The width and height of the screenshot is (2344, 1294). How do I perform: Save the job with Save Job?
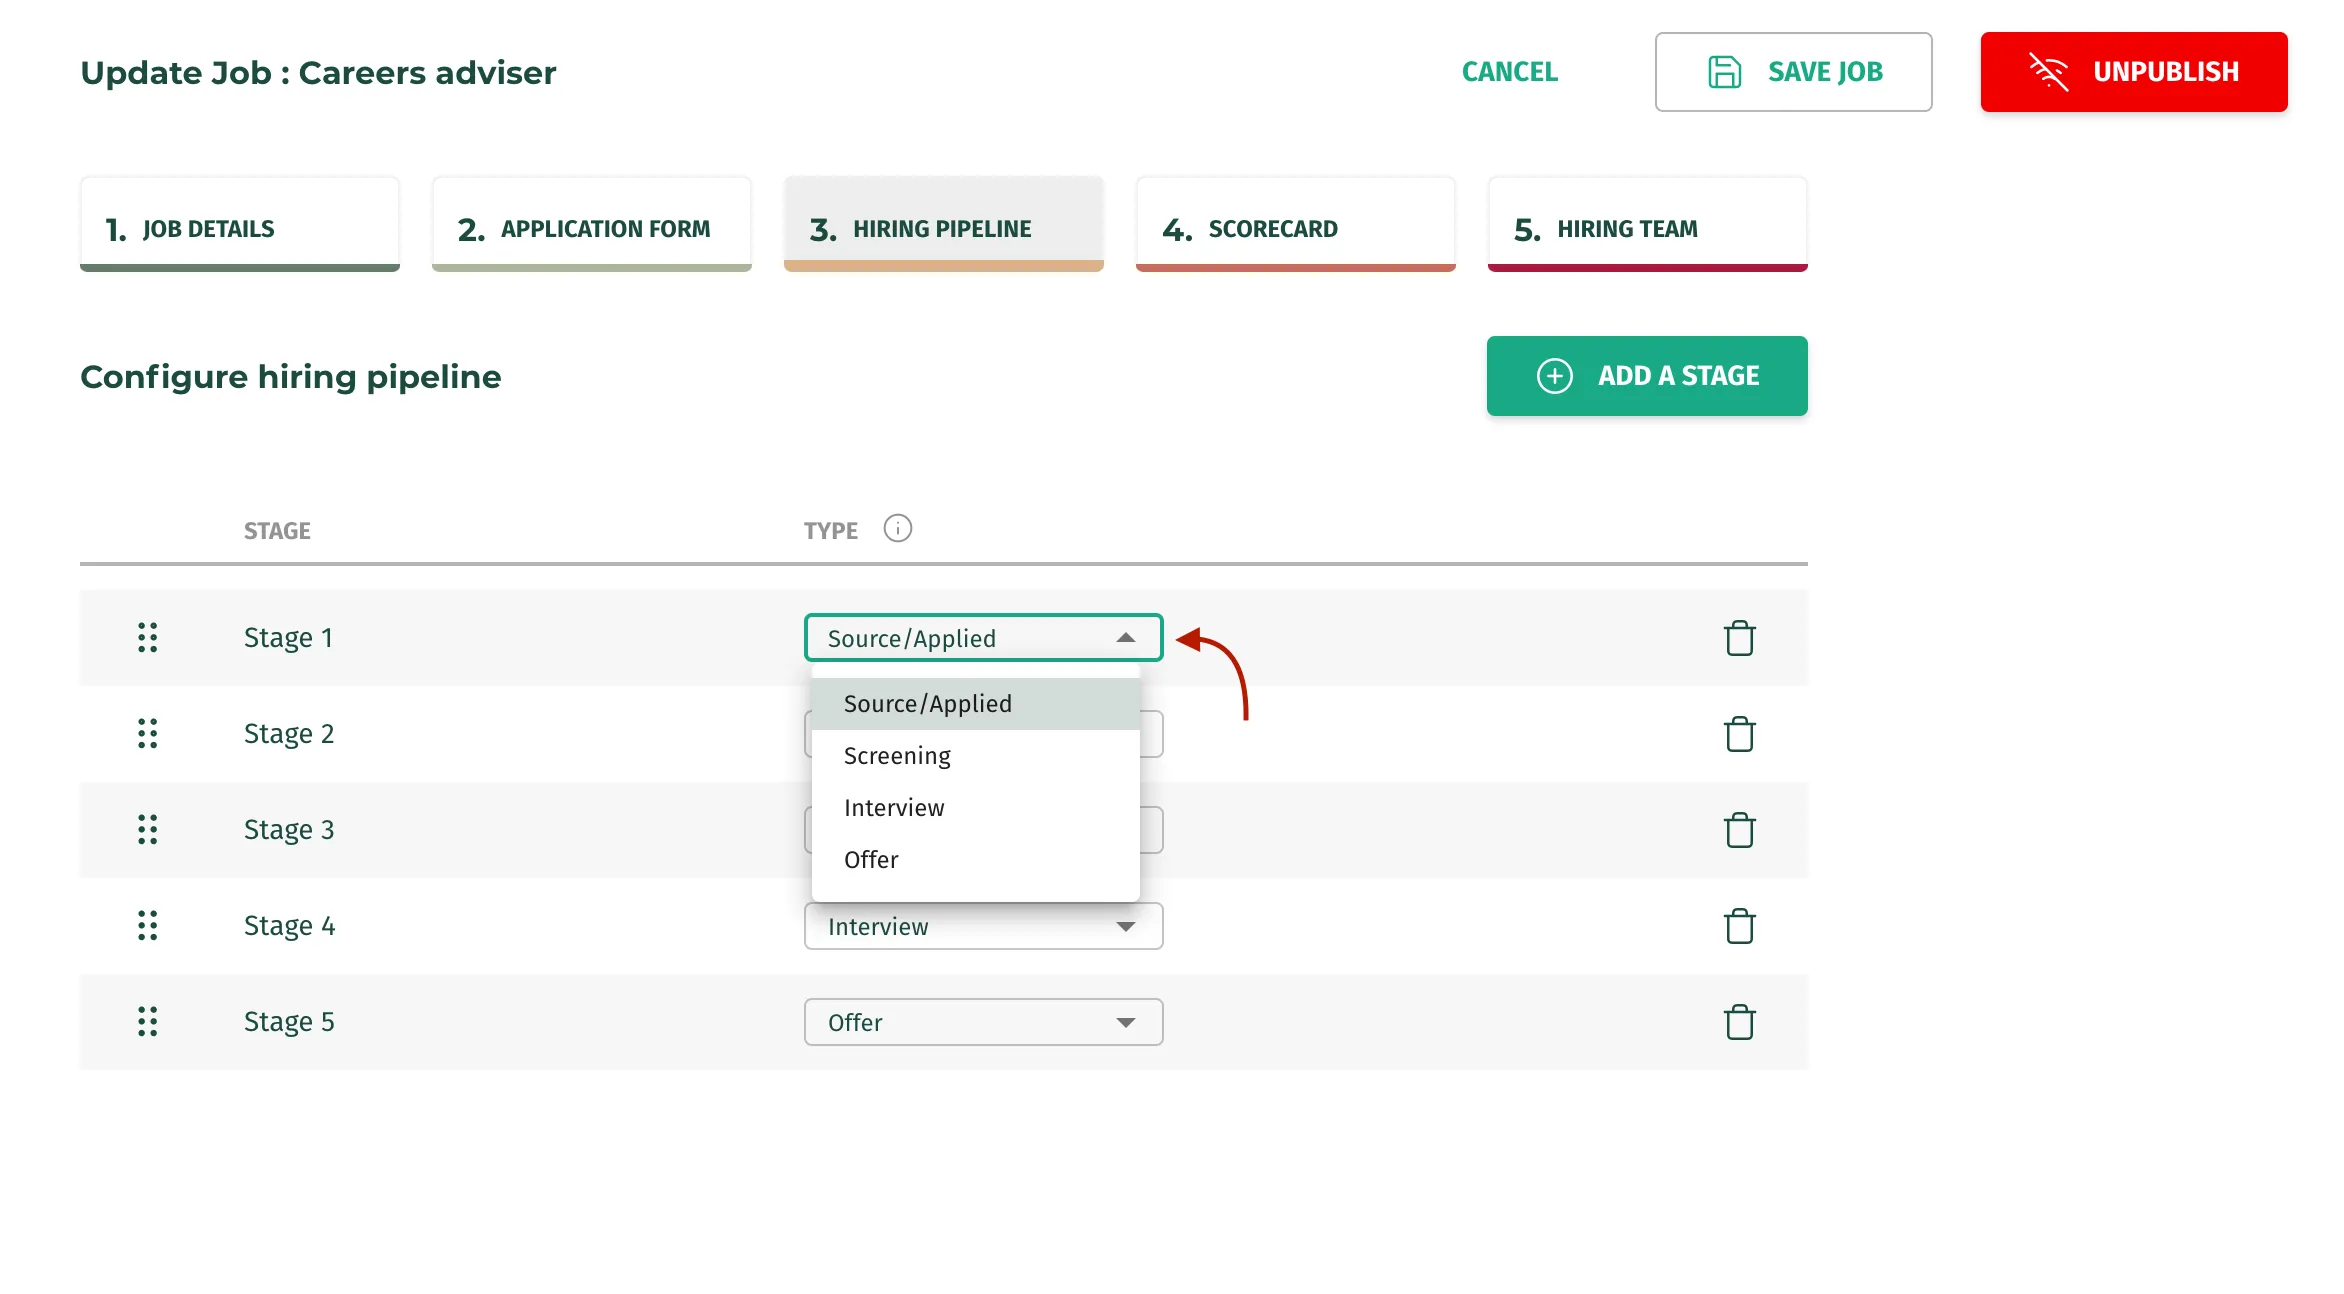[x=1793, y=72]
